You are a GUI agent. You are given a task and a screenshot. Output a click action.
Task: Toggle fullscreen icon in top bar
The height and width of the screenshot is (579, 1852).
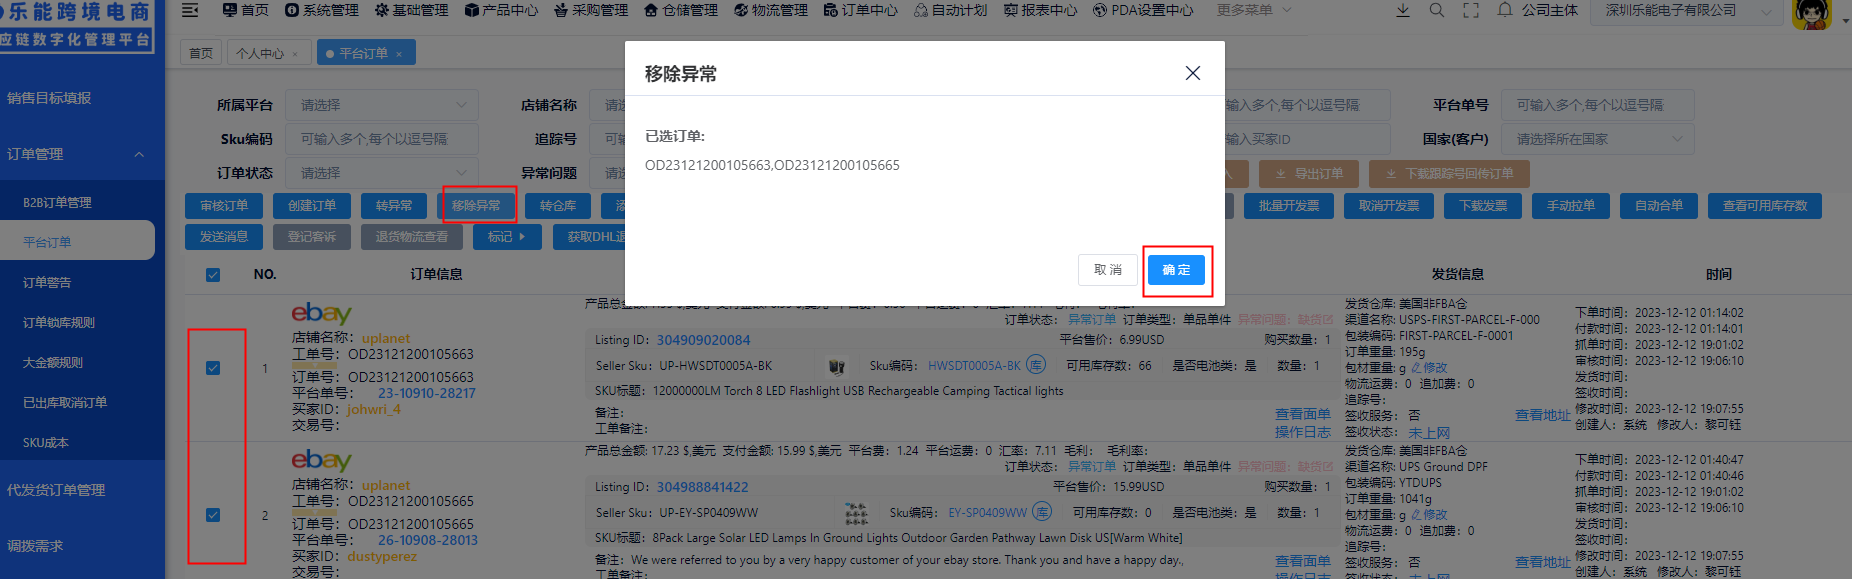coord(1471,10)
